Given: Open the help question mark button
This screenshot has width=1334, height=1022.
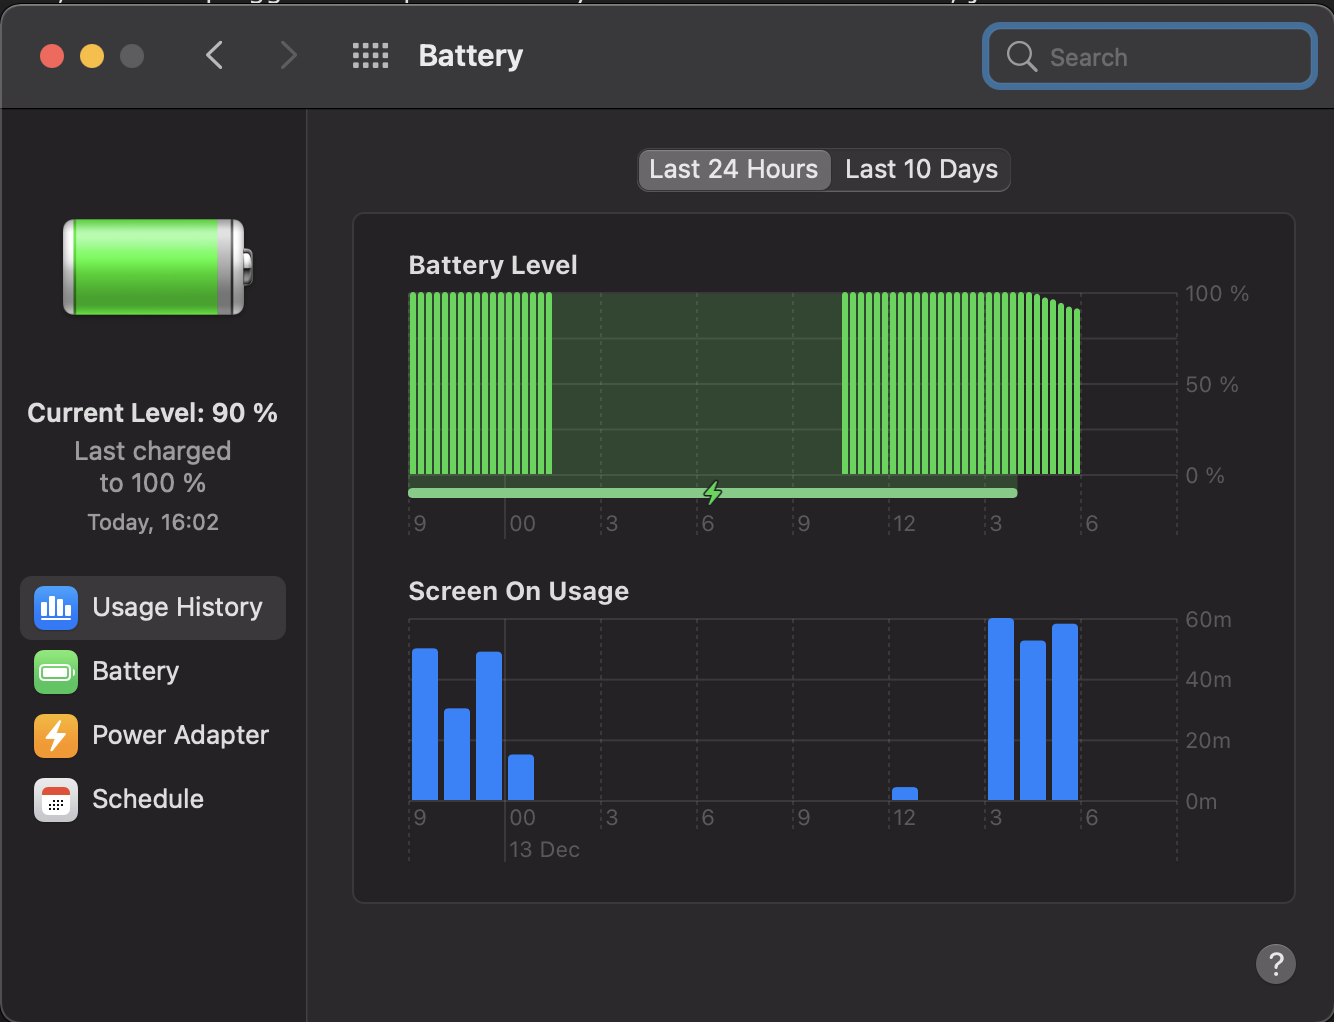Looking at the screenshot, I should coord(1275,964).
